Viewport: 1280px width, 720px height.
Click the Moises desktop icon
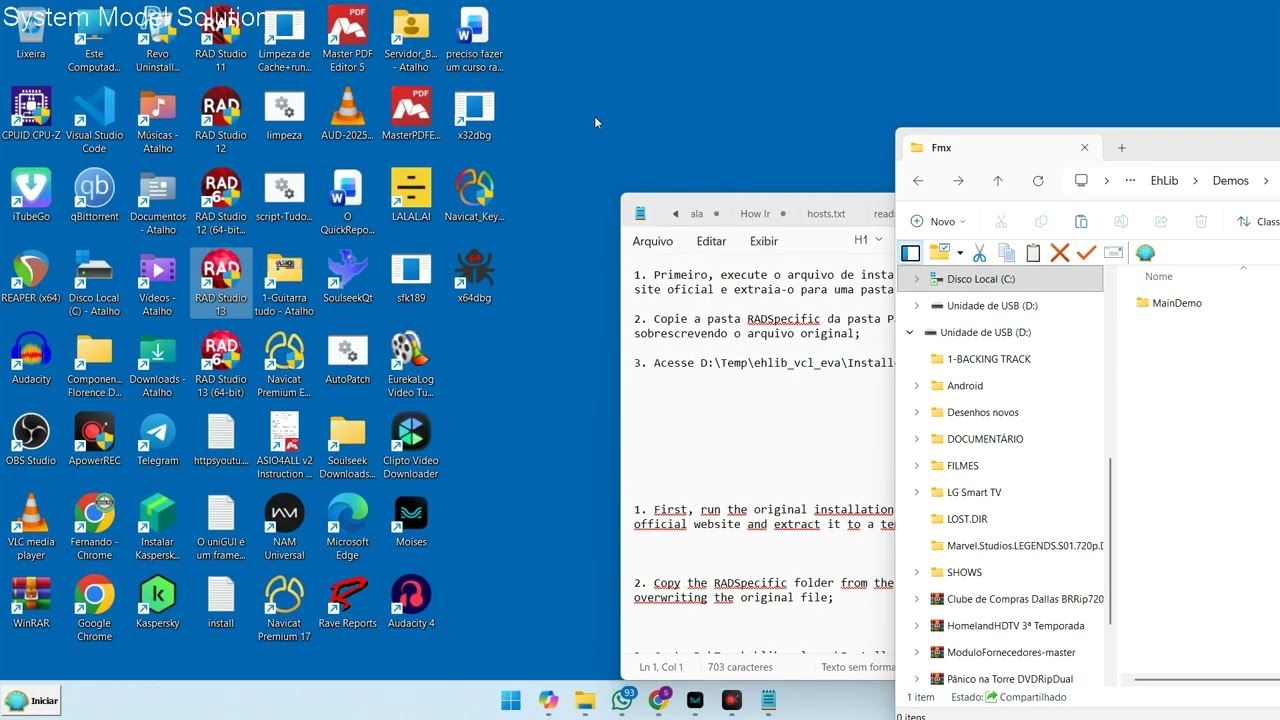[x=411, y=520]
